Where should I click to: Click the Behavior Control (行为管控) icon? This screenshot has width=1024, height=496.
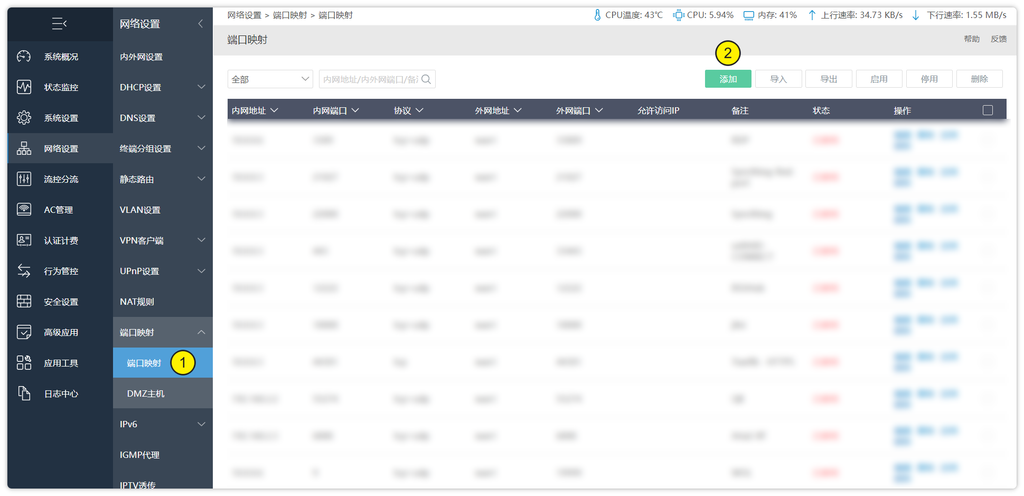[24, 271]
